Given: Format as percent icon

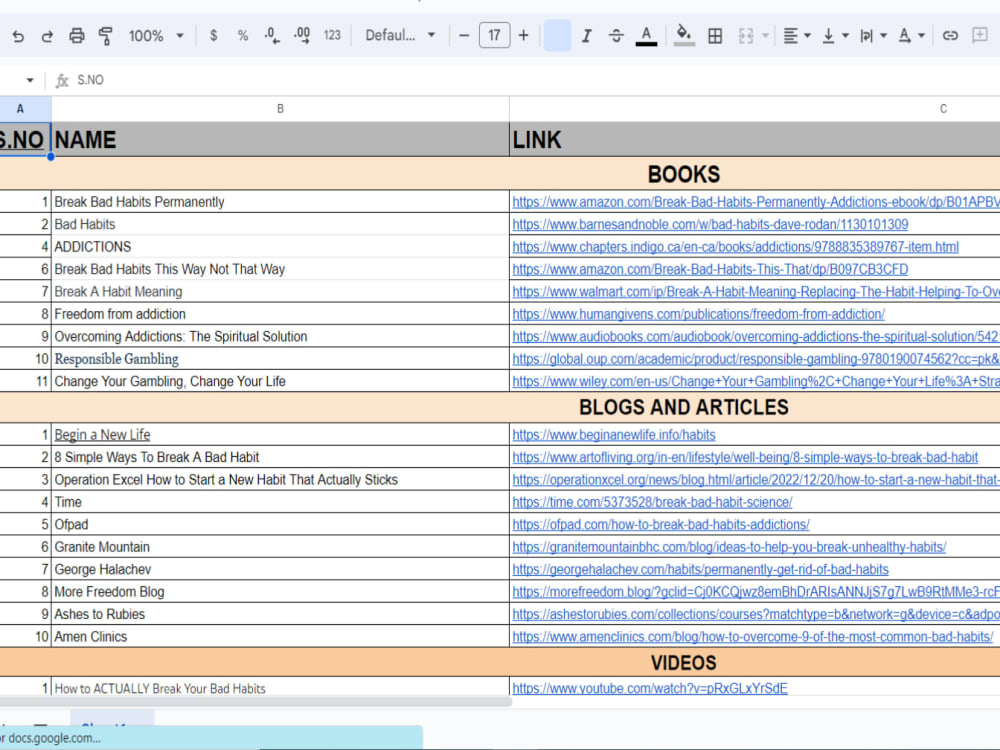Looking at the screenshot, I should (x=242, y=36).
